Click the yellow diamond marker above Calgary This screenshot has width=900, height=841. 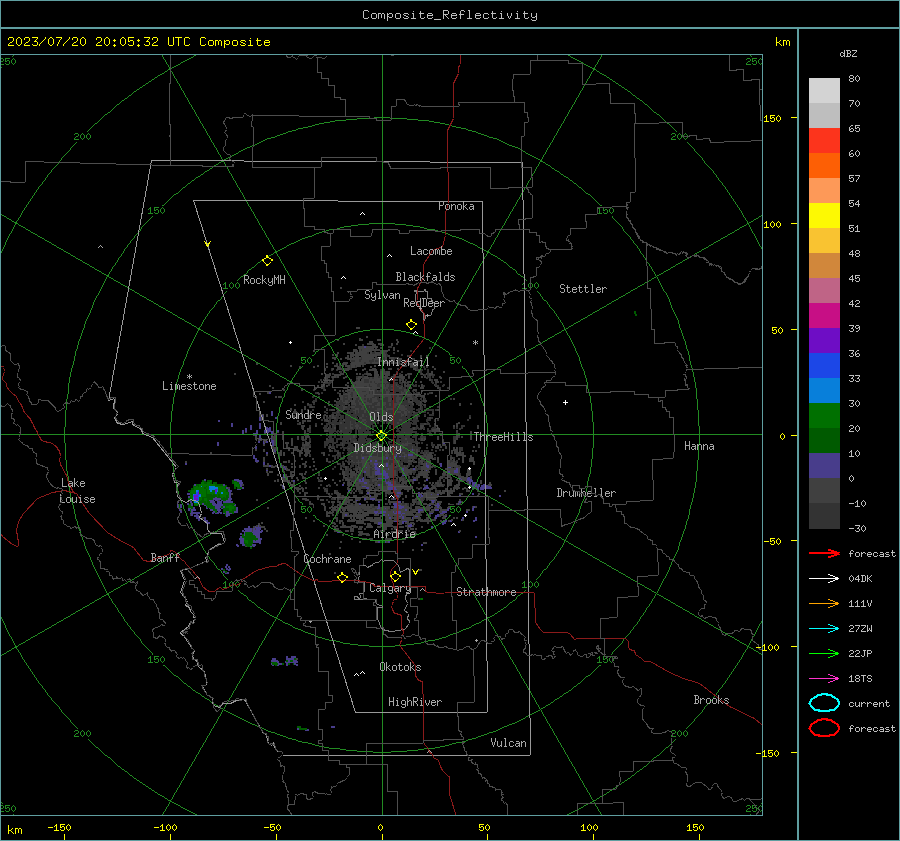(395, 576)
